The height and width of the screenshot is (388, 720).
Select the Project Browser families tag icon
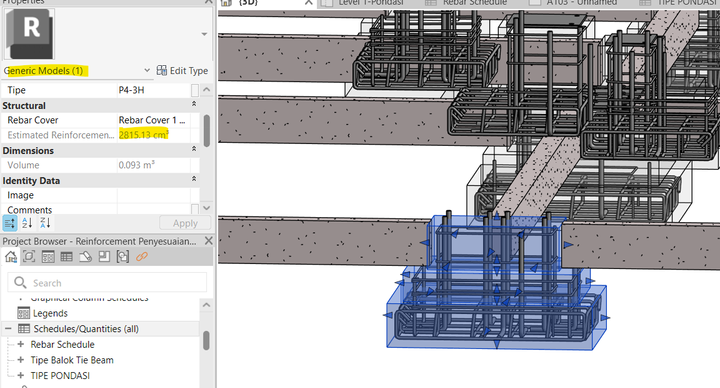click(x=85, y=256)
